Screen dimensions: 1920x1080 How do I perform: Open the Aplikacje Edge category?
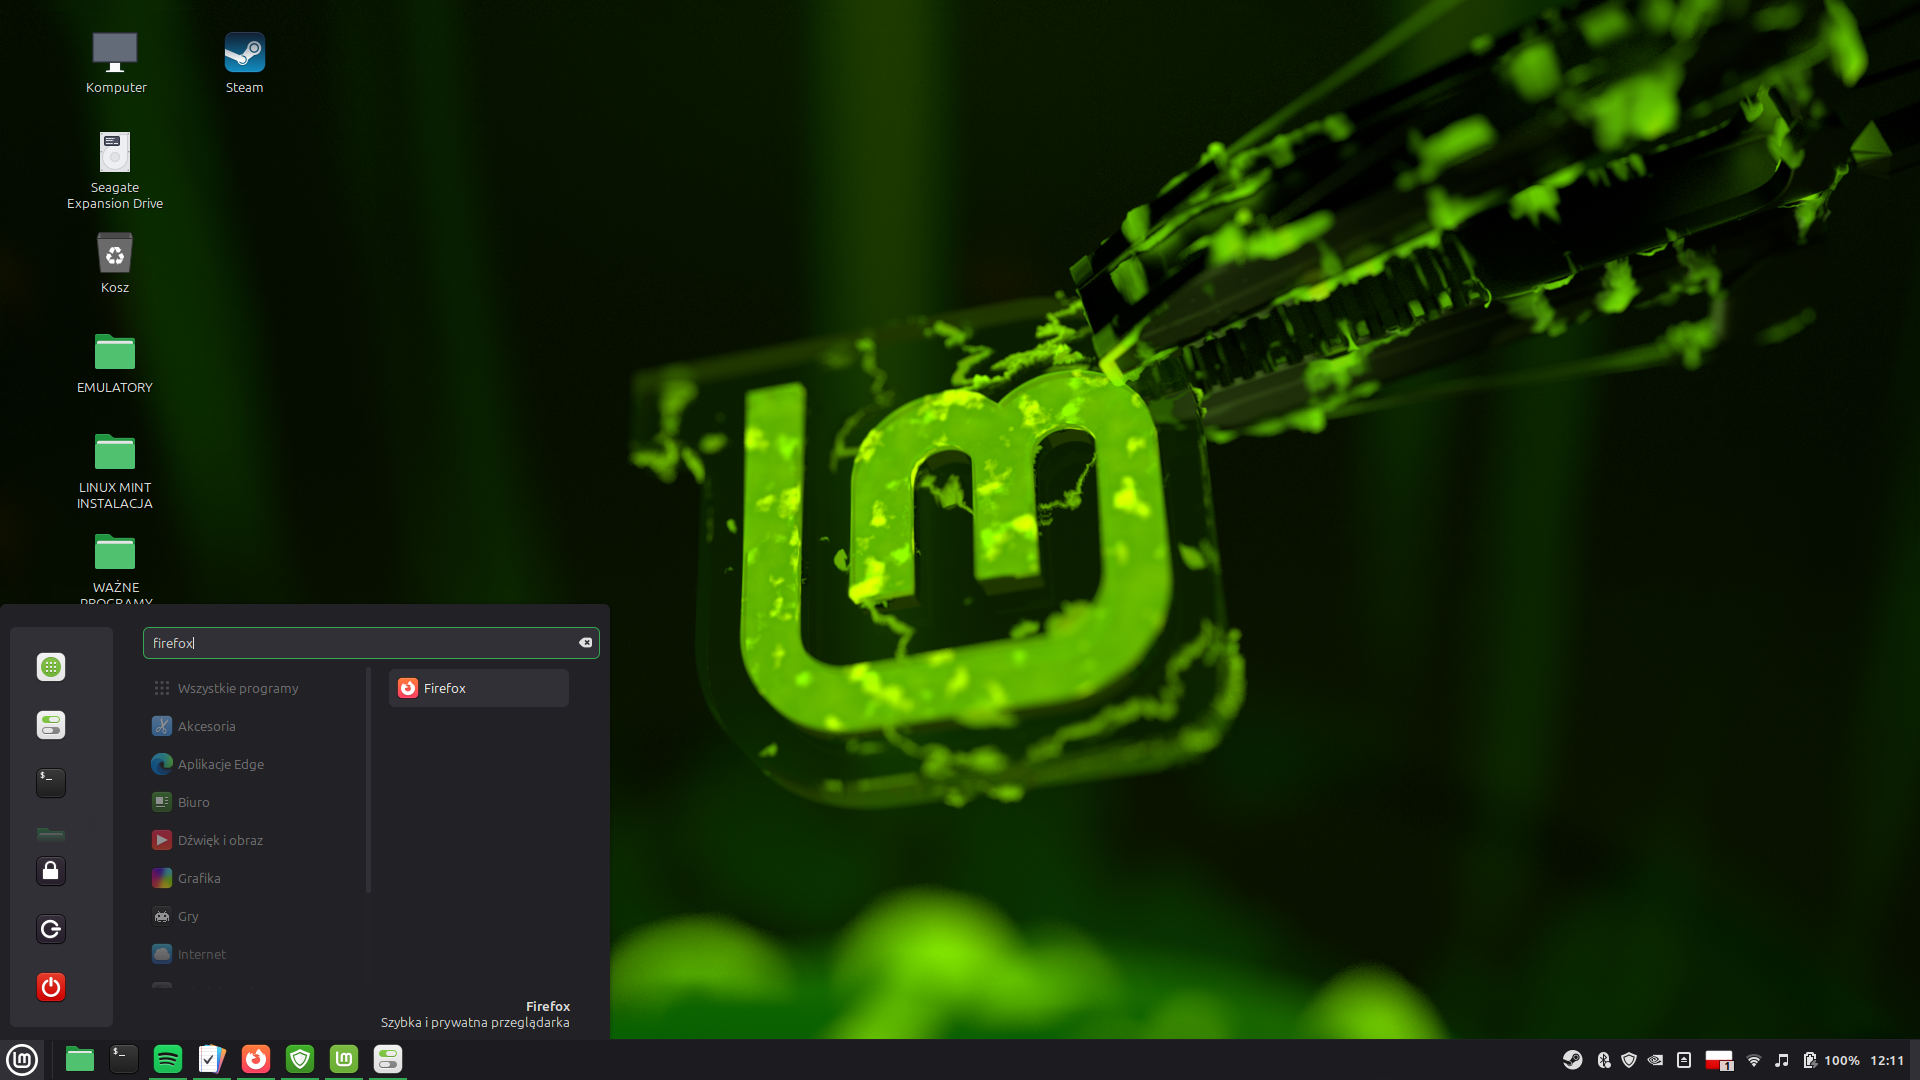(x=220, y=764)
